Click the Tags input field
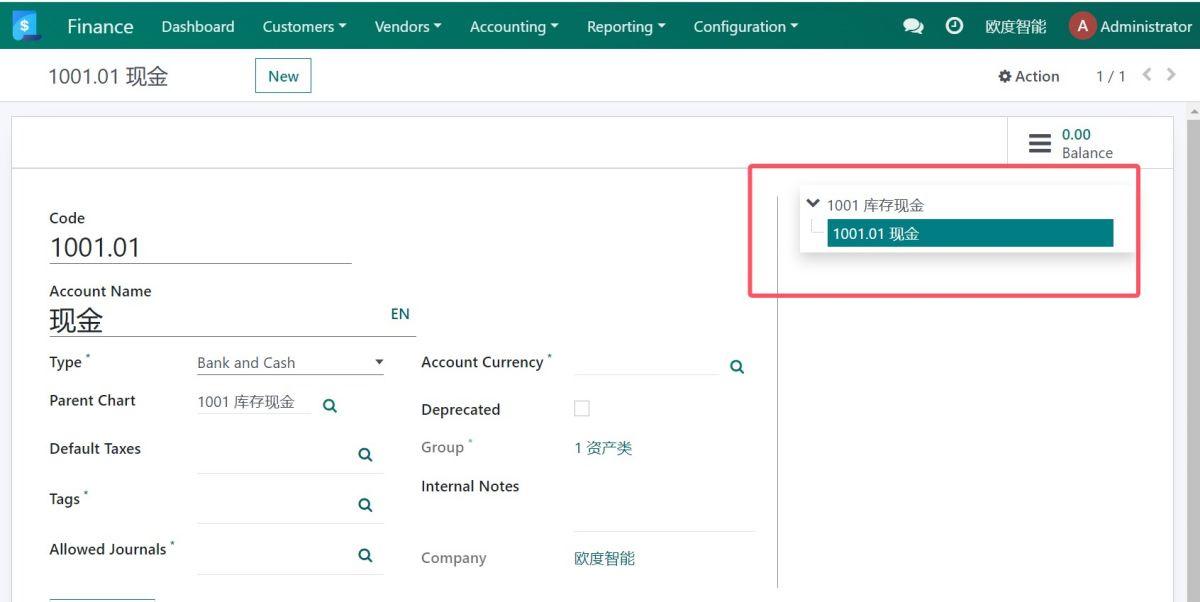1200x602 pixels. [x=275, y=505]
